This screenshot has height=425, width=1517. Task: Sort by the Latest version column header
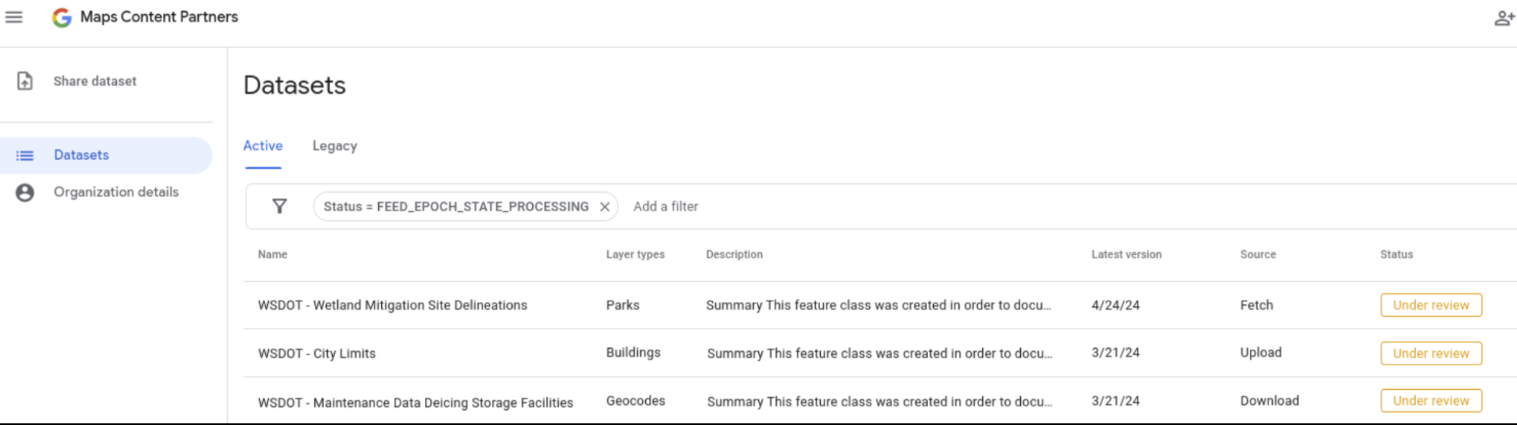point(1126,255)
